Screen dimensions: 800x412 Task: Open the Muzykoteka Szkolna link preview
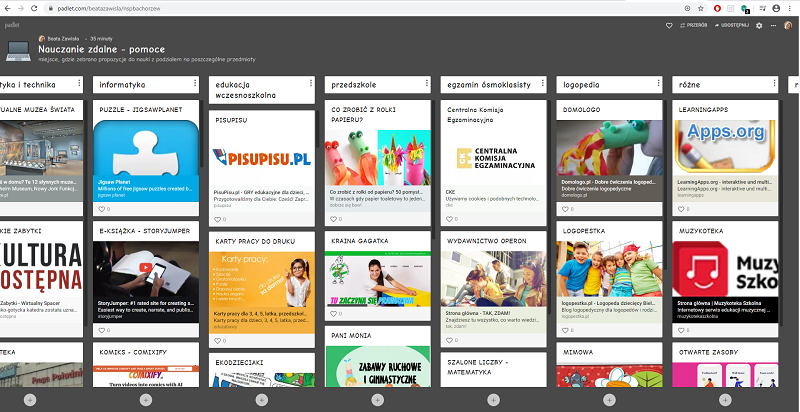point(725,310)
